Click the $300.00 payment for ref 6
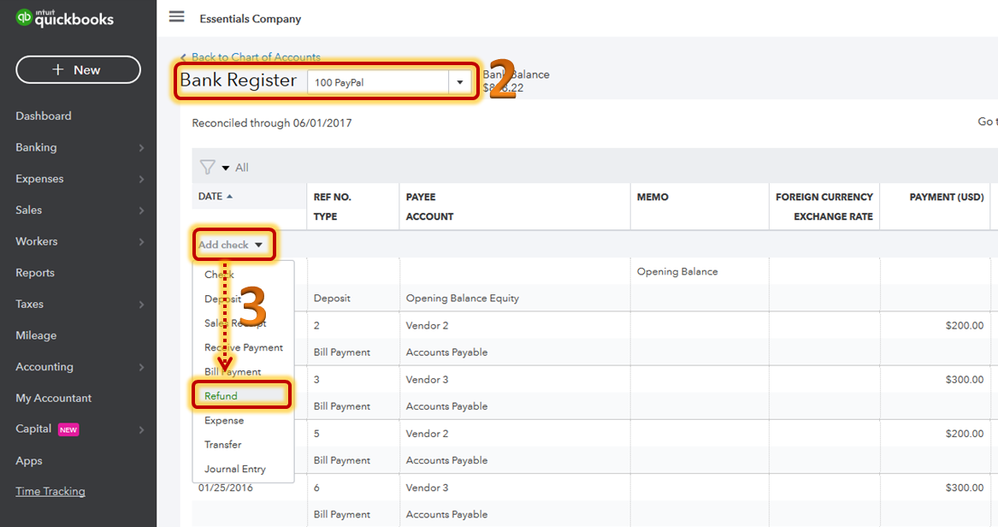Screen dimensions: 998x527 coord(965,488)
